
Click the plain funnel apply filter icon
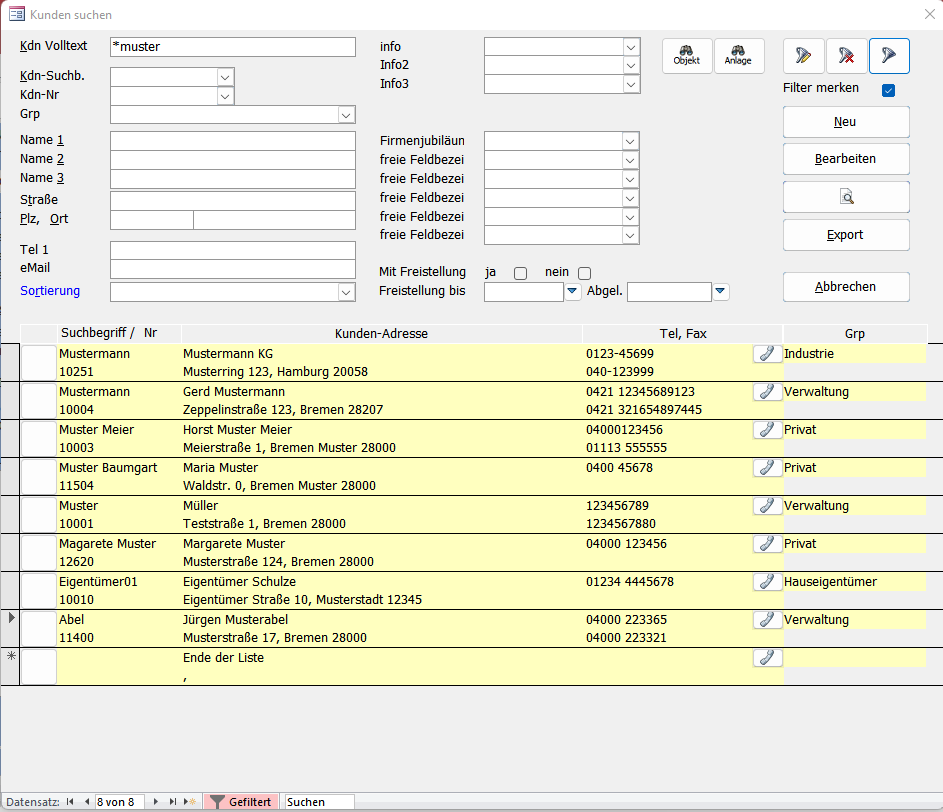click(889, 56)
